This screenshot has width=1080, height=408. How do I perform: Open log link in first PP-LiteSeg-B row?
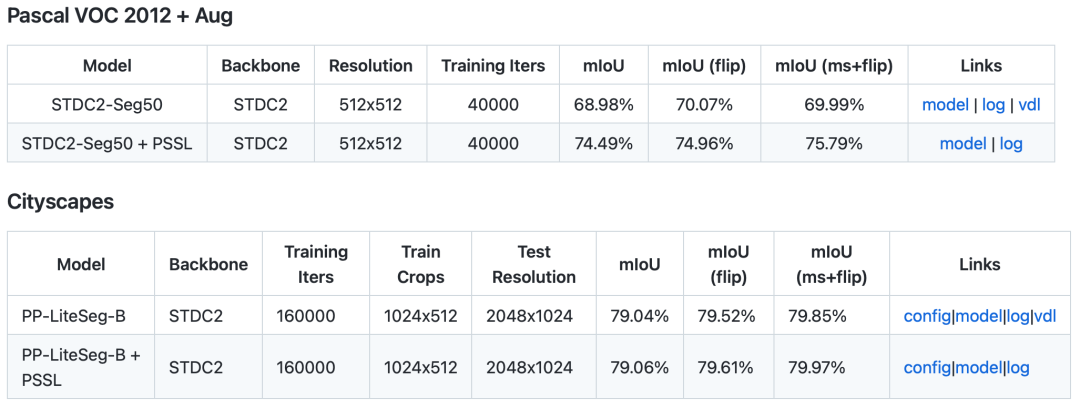pyautogui.click(x=1018, y=316)
